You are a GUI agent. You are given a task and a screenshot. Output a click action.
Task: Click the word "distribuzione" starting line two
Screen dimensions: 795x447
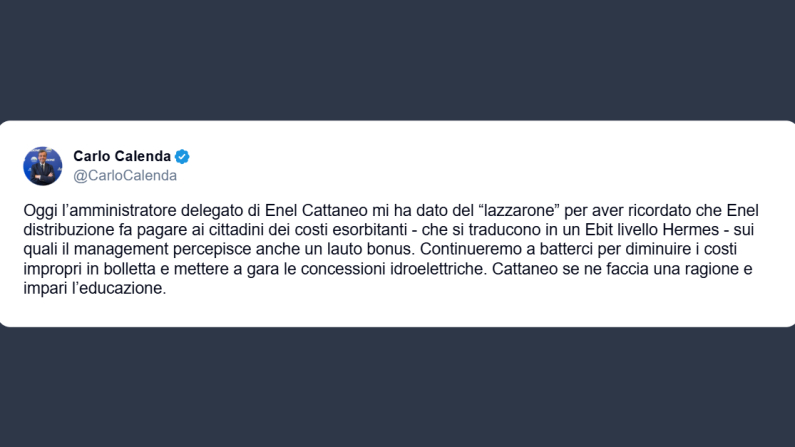(x=67, y=231)
